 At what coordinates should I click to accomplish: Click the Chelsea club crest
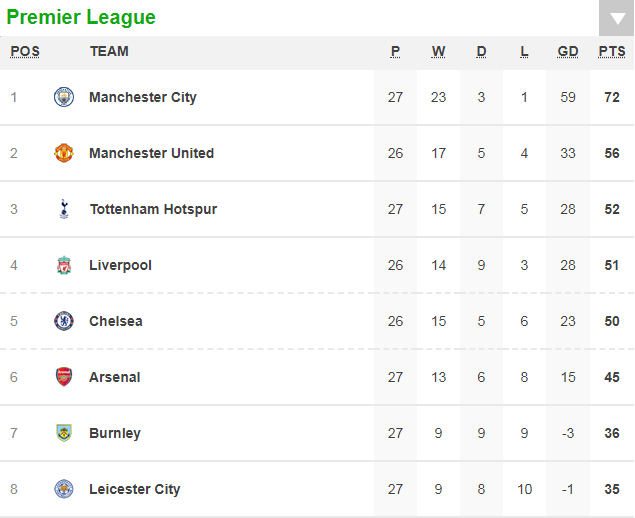pyautogui.click(x=64, y=321)
